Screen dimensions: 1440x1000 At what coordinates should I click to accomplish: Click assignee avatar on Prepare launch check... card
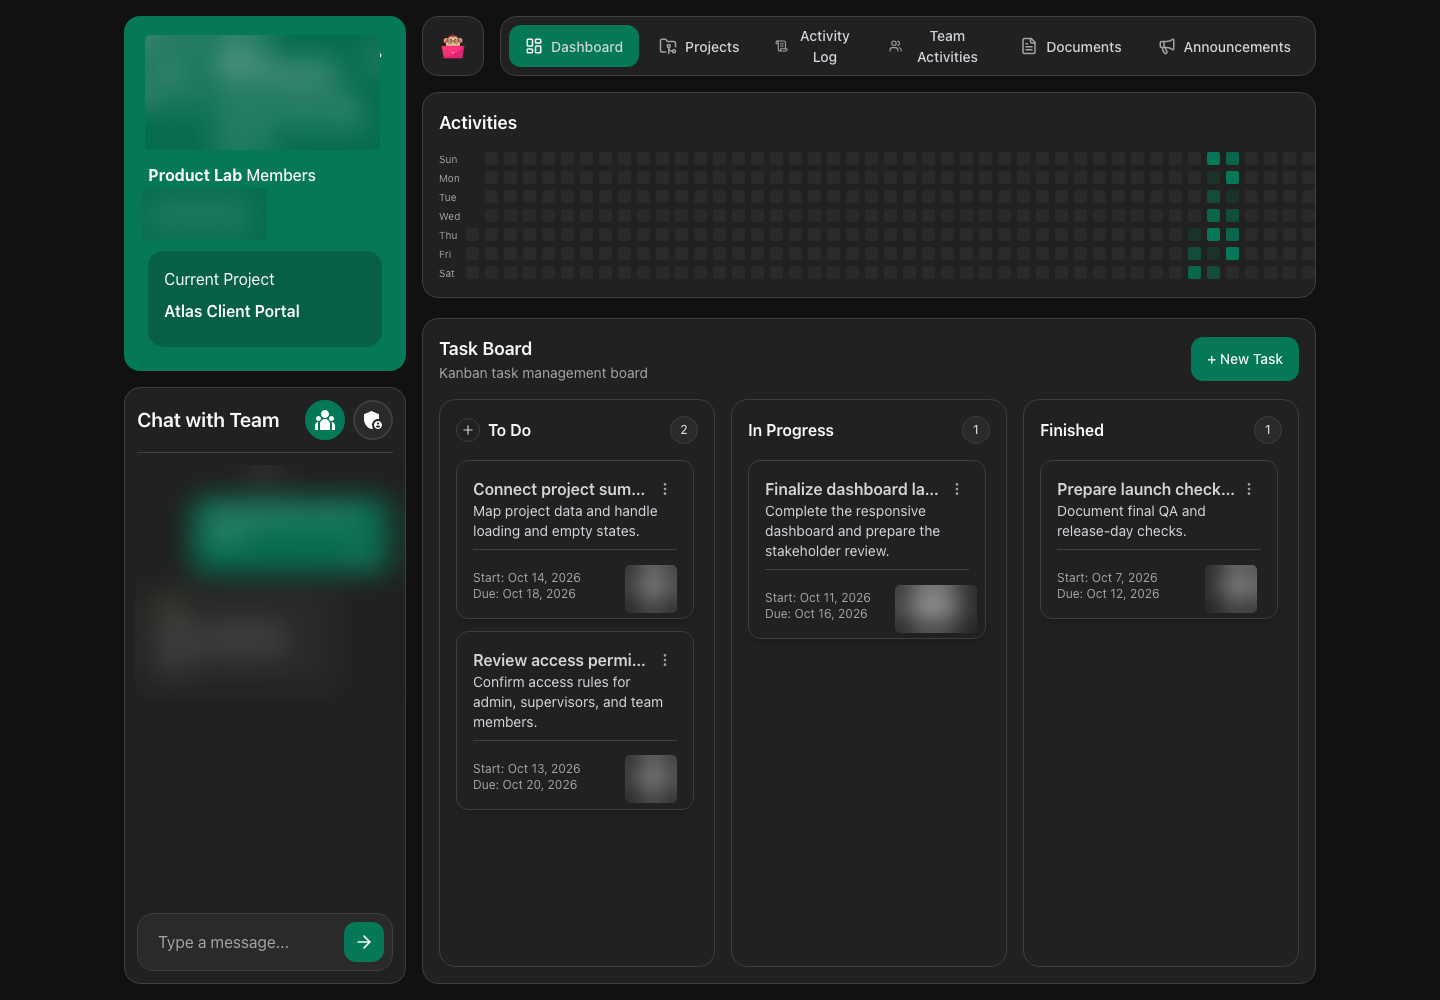[1231, 589]
